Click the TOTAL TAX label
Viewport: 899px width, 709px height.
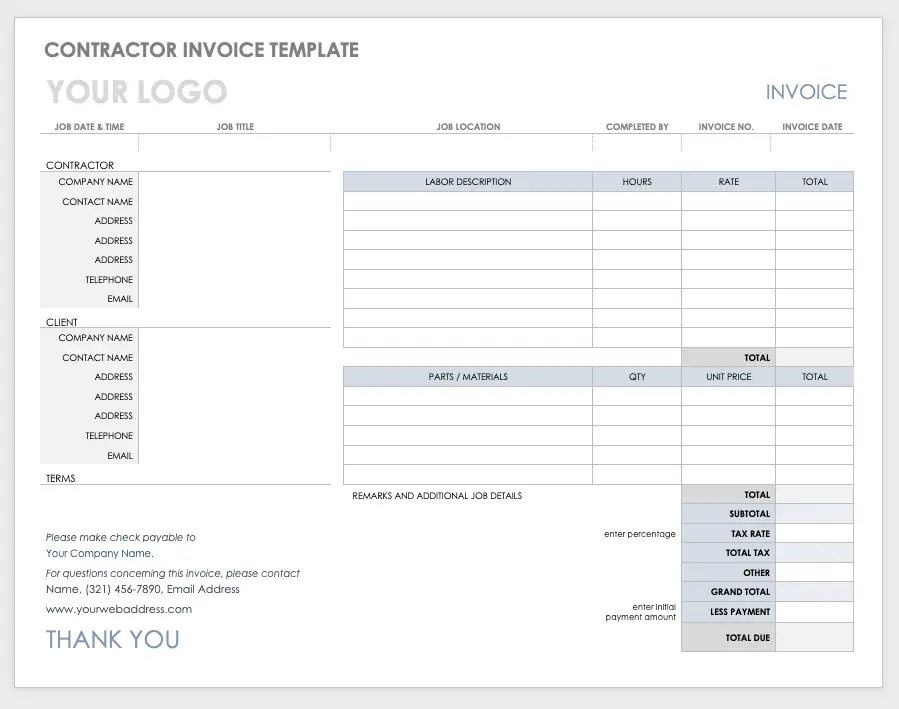click(x=748, y=553)
